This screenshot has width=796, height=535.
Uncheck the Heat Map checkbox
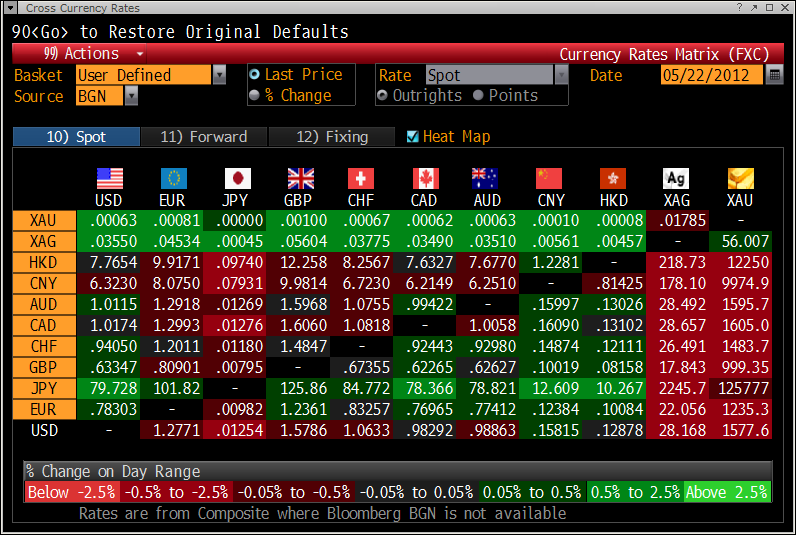point(413,137)
